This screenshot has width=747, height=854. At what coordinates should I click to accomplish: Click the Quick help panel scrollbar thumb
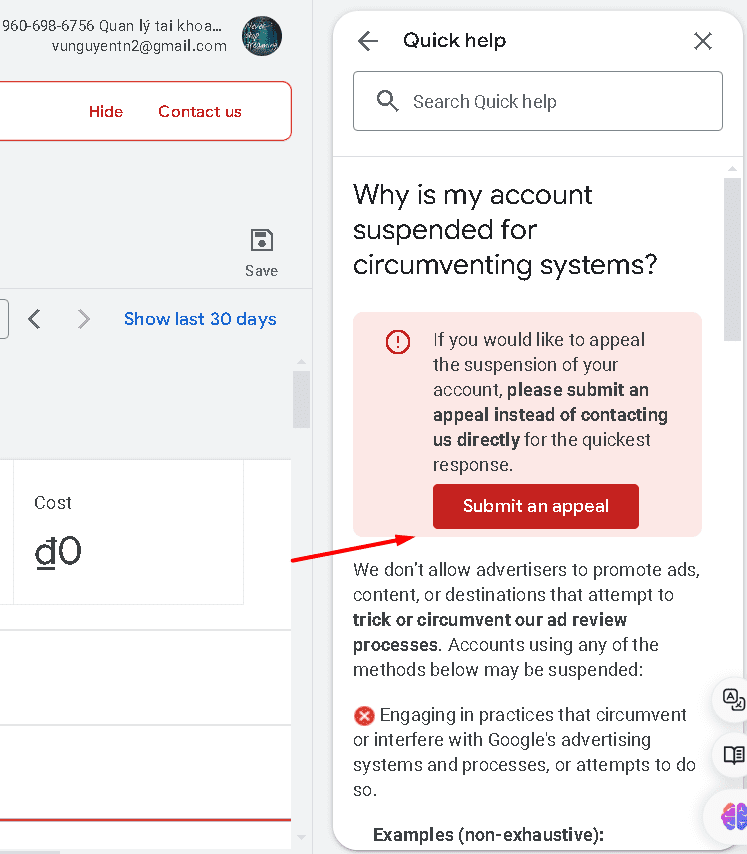tap(732, 259)
